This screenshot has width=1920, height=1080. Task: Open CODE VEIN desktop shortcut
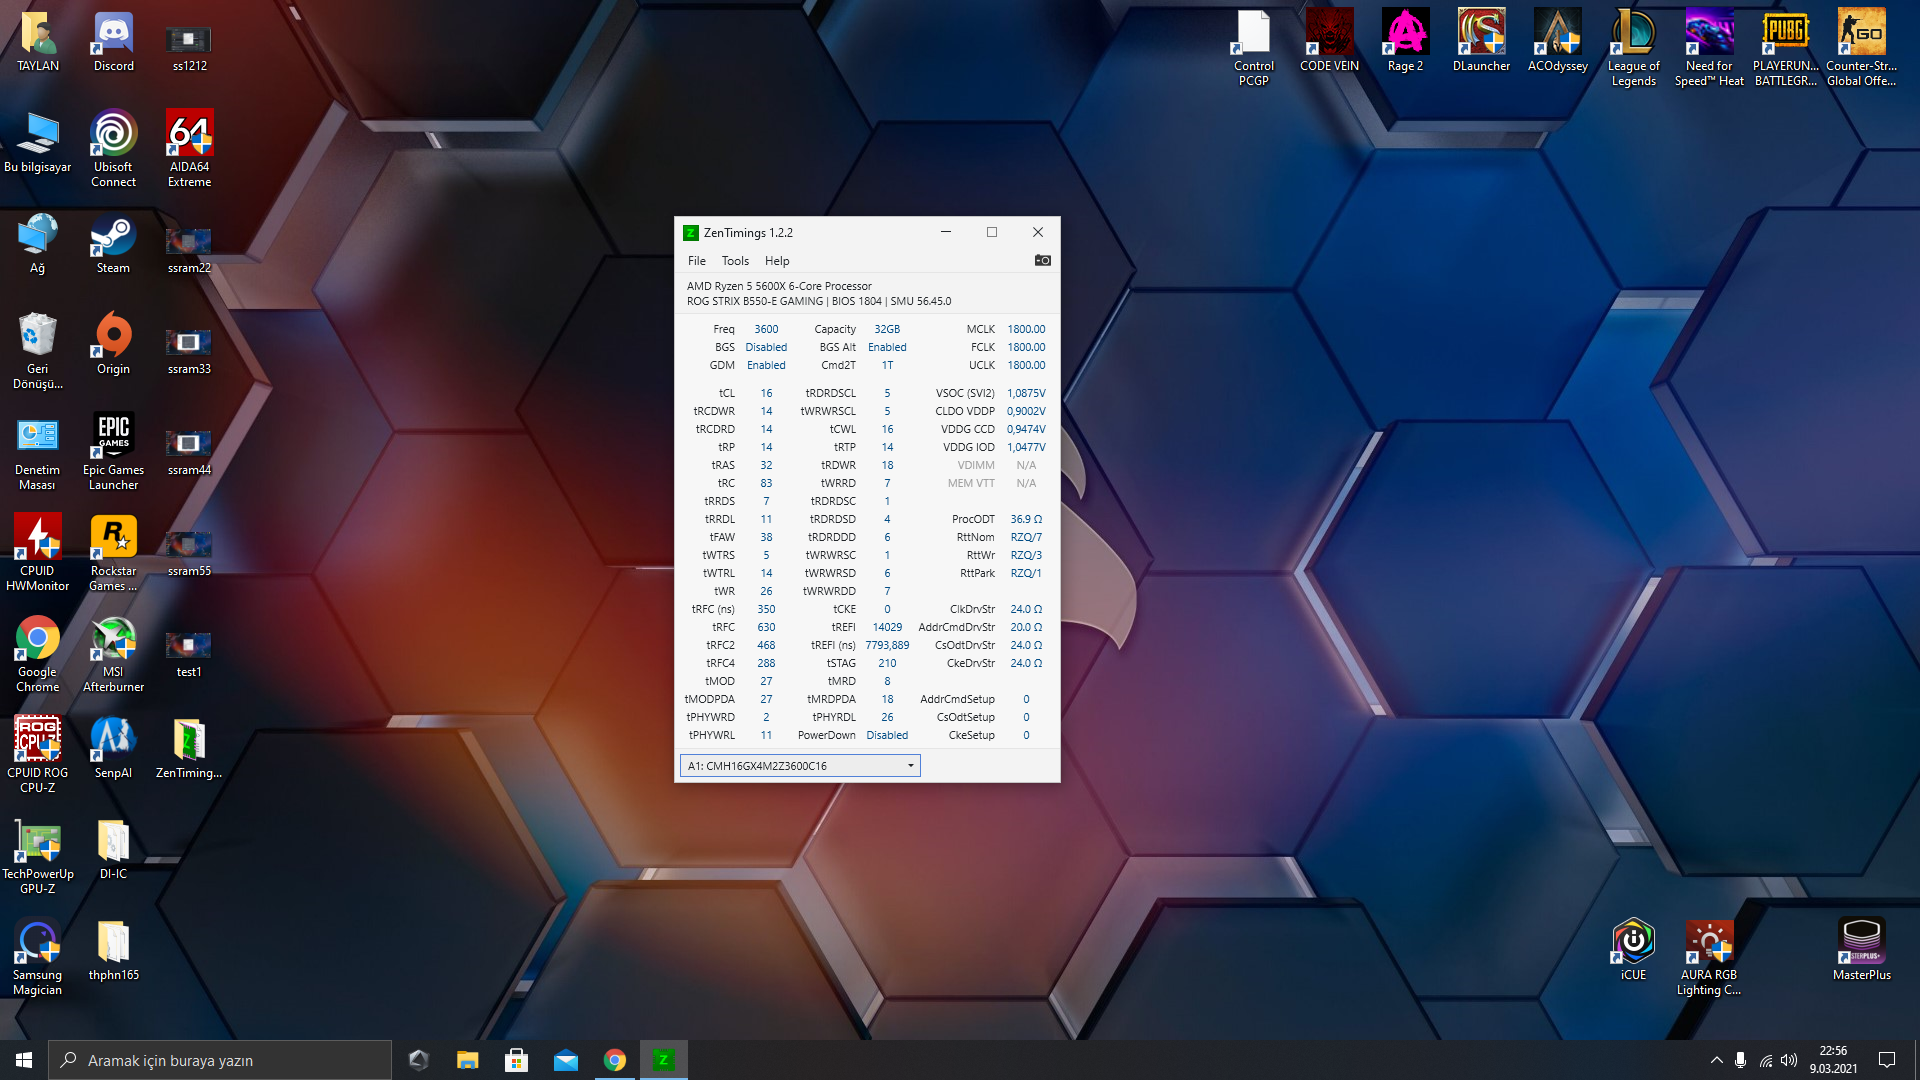(1330, 42)
